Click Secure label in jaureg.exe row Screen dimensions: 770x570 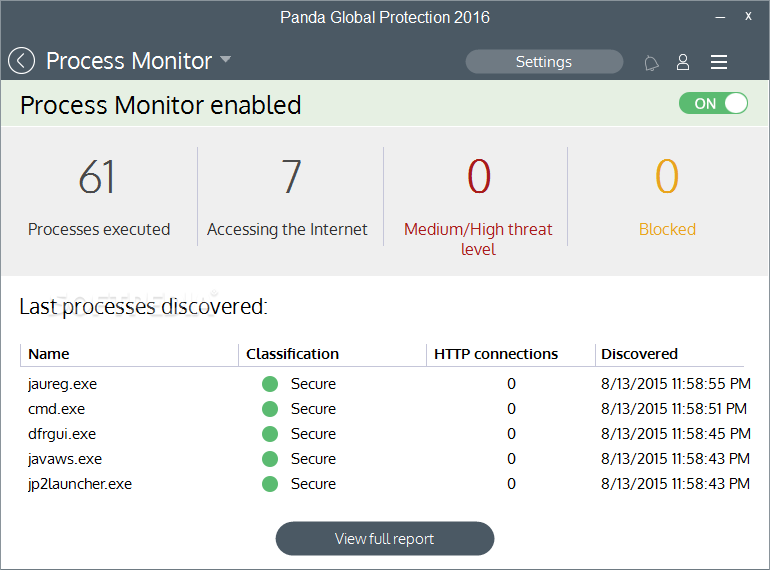coord(313,384)
